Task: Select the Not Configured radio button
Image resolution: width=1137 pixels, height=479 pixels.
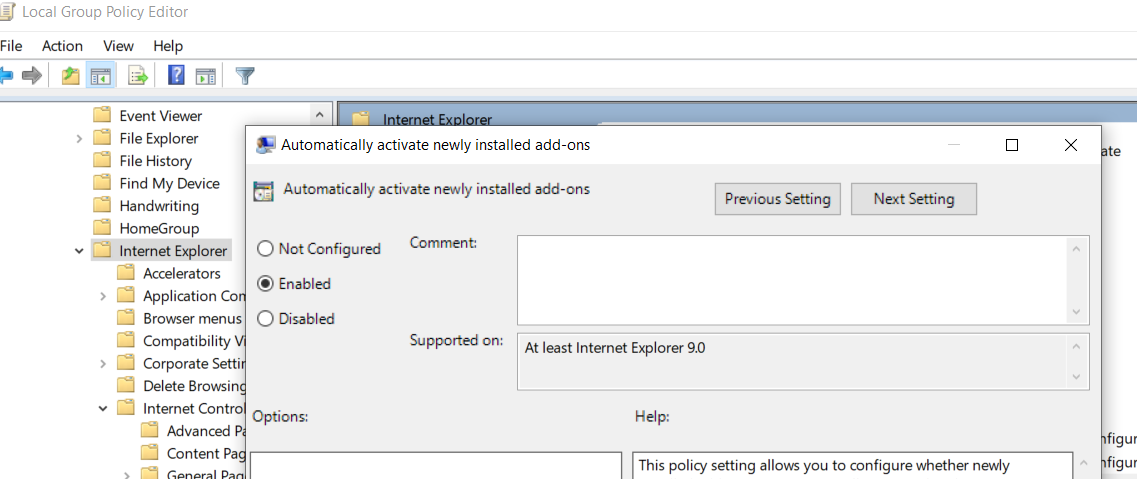Action: 266,249
